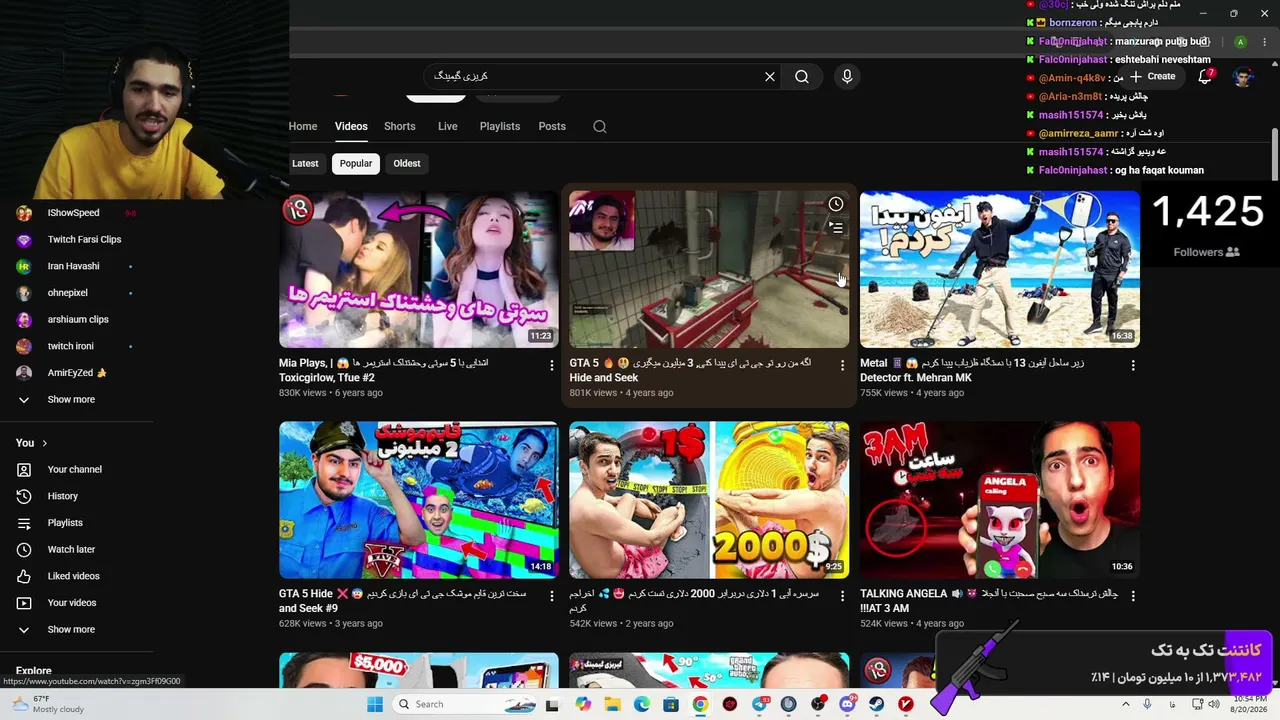Sort videos by Latest
The width and height of the screenshot is (1280, 720).
[305, 163]
